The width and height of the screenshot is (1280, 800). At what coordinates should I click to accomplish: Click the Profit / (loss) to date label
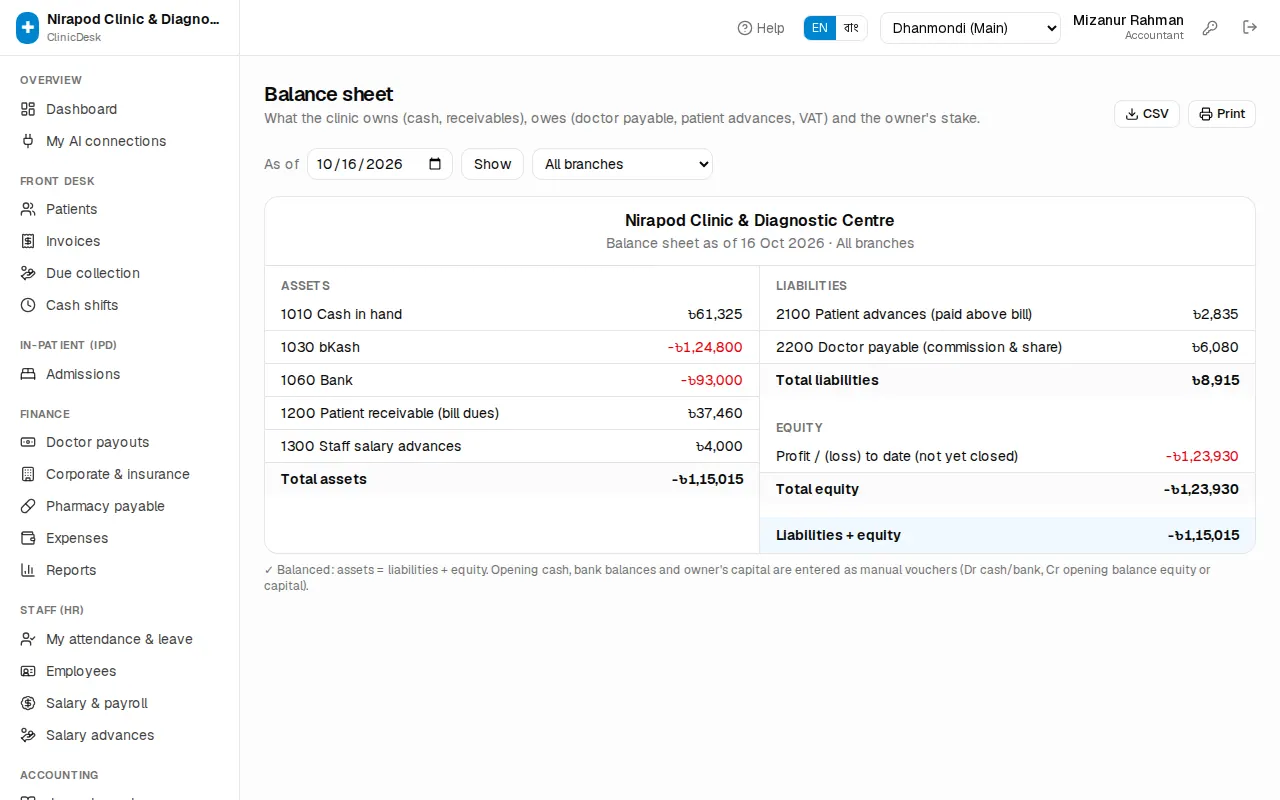click(897, 456)
